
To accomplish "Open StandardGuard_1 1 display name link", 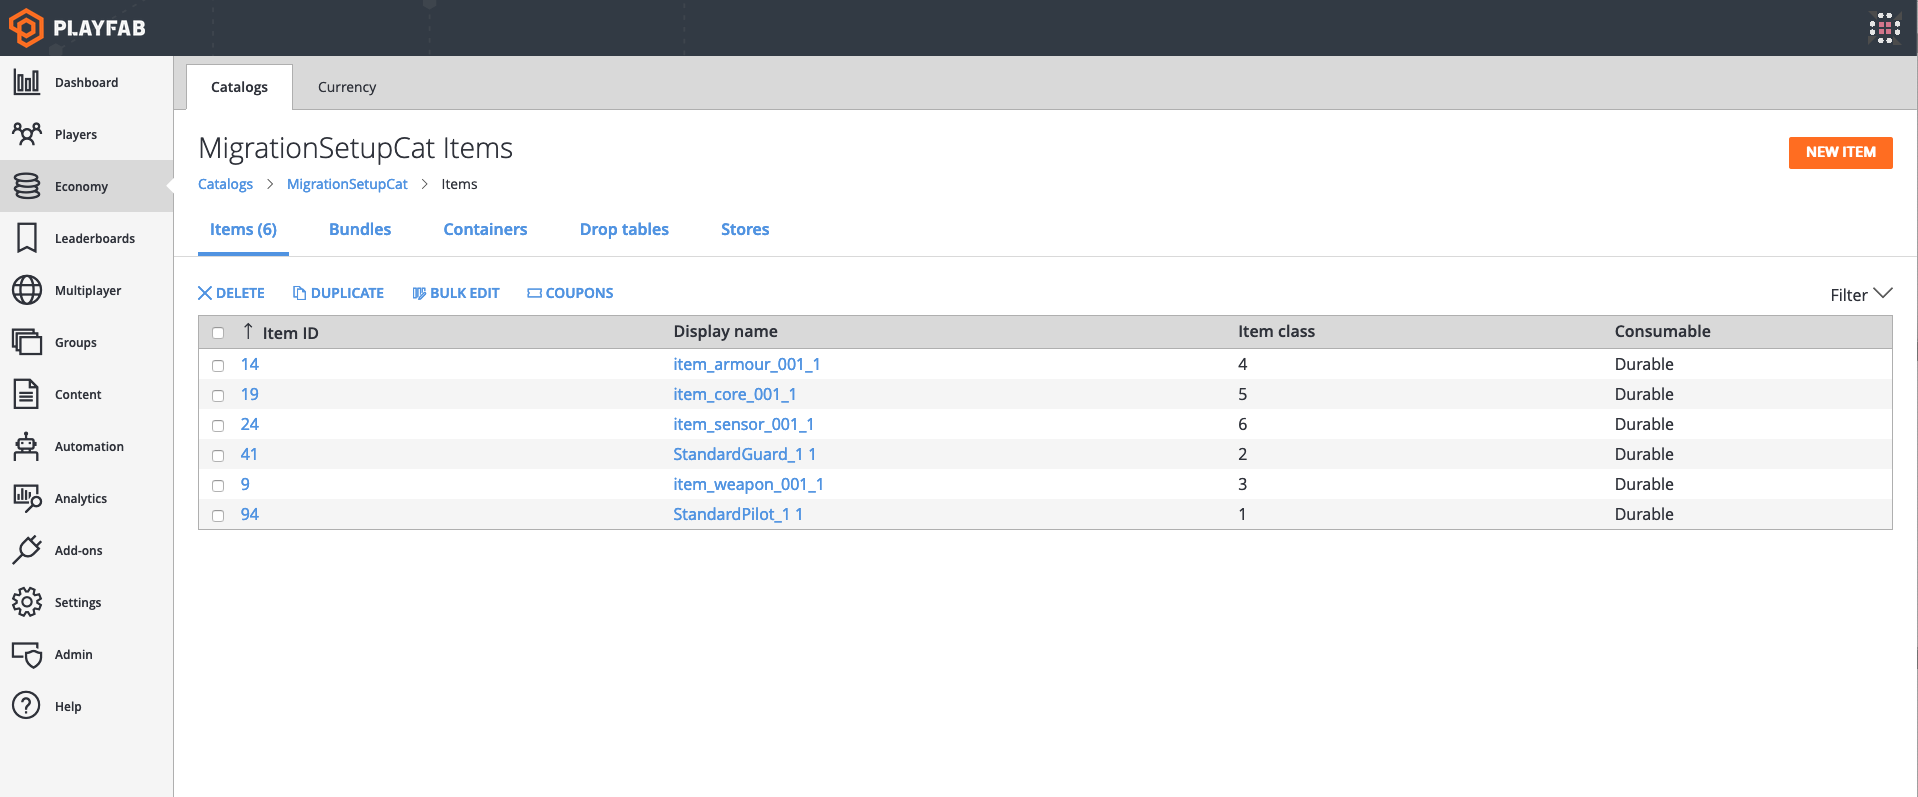I will coord(744,454).
